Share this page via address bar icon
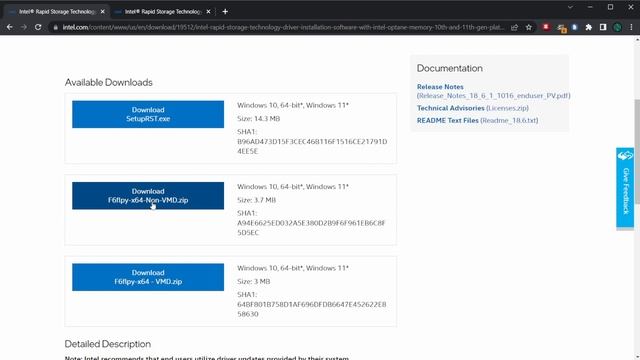640x360 pixels. (514, 27)
